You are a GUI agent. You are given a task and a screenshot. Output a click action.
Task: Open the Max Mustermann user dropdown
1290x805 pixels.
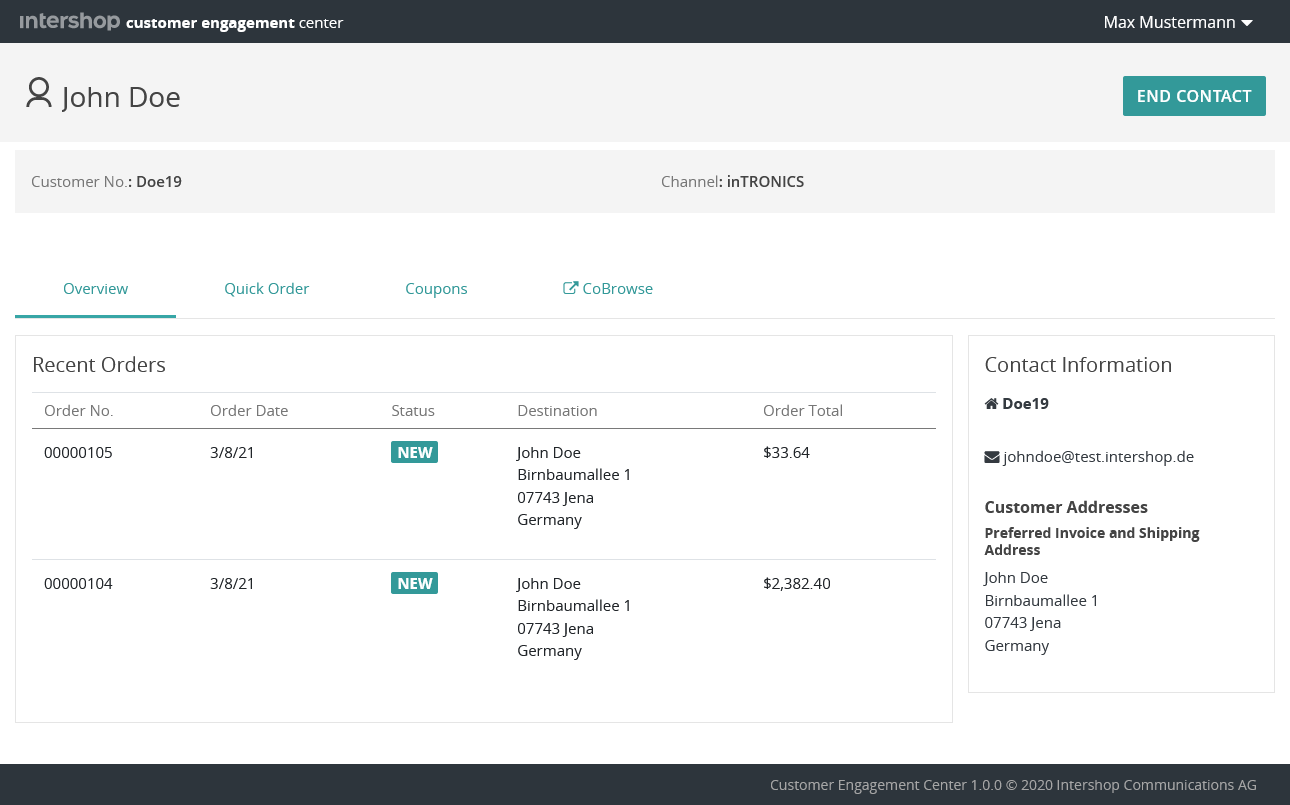tap(1178, 22)
